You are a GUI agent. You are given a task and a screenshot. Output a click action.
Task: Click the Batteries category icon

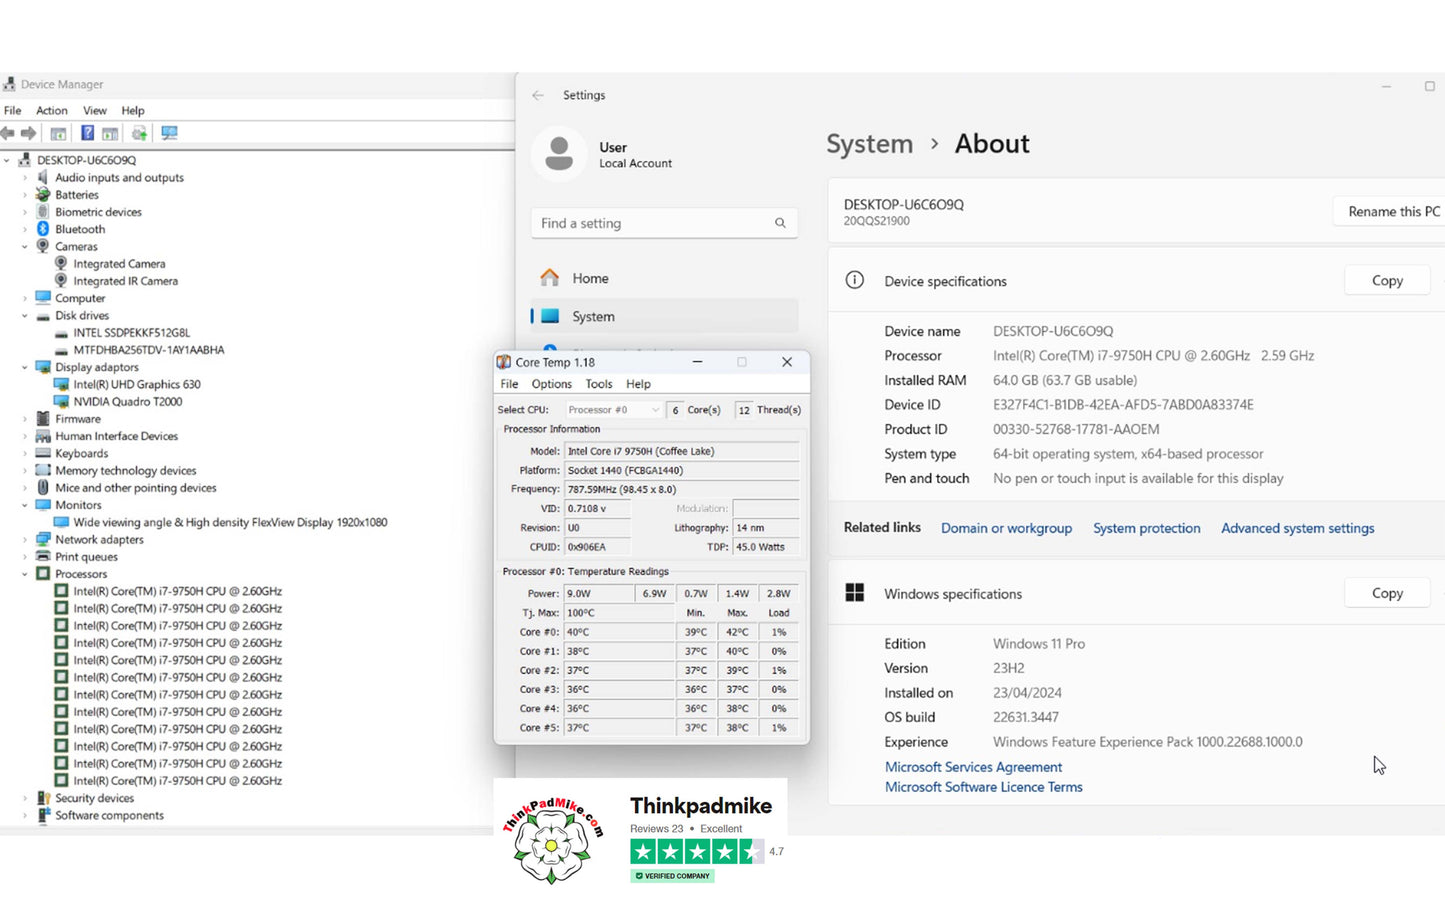point(43,195)
